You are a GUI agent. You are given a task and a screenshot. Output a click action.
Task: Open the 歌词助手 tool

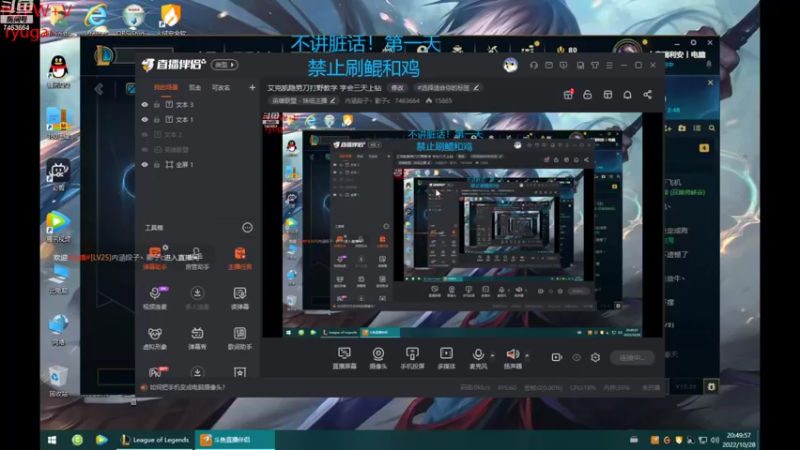[x=240, y=338]
